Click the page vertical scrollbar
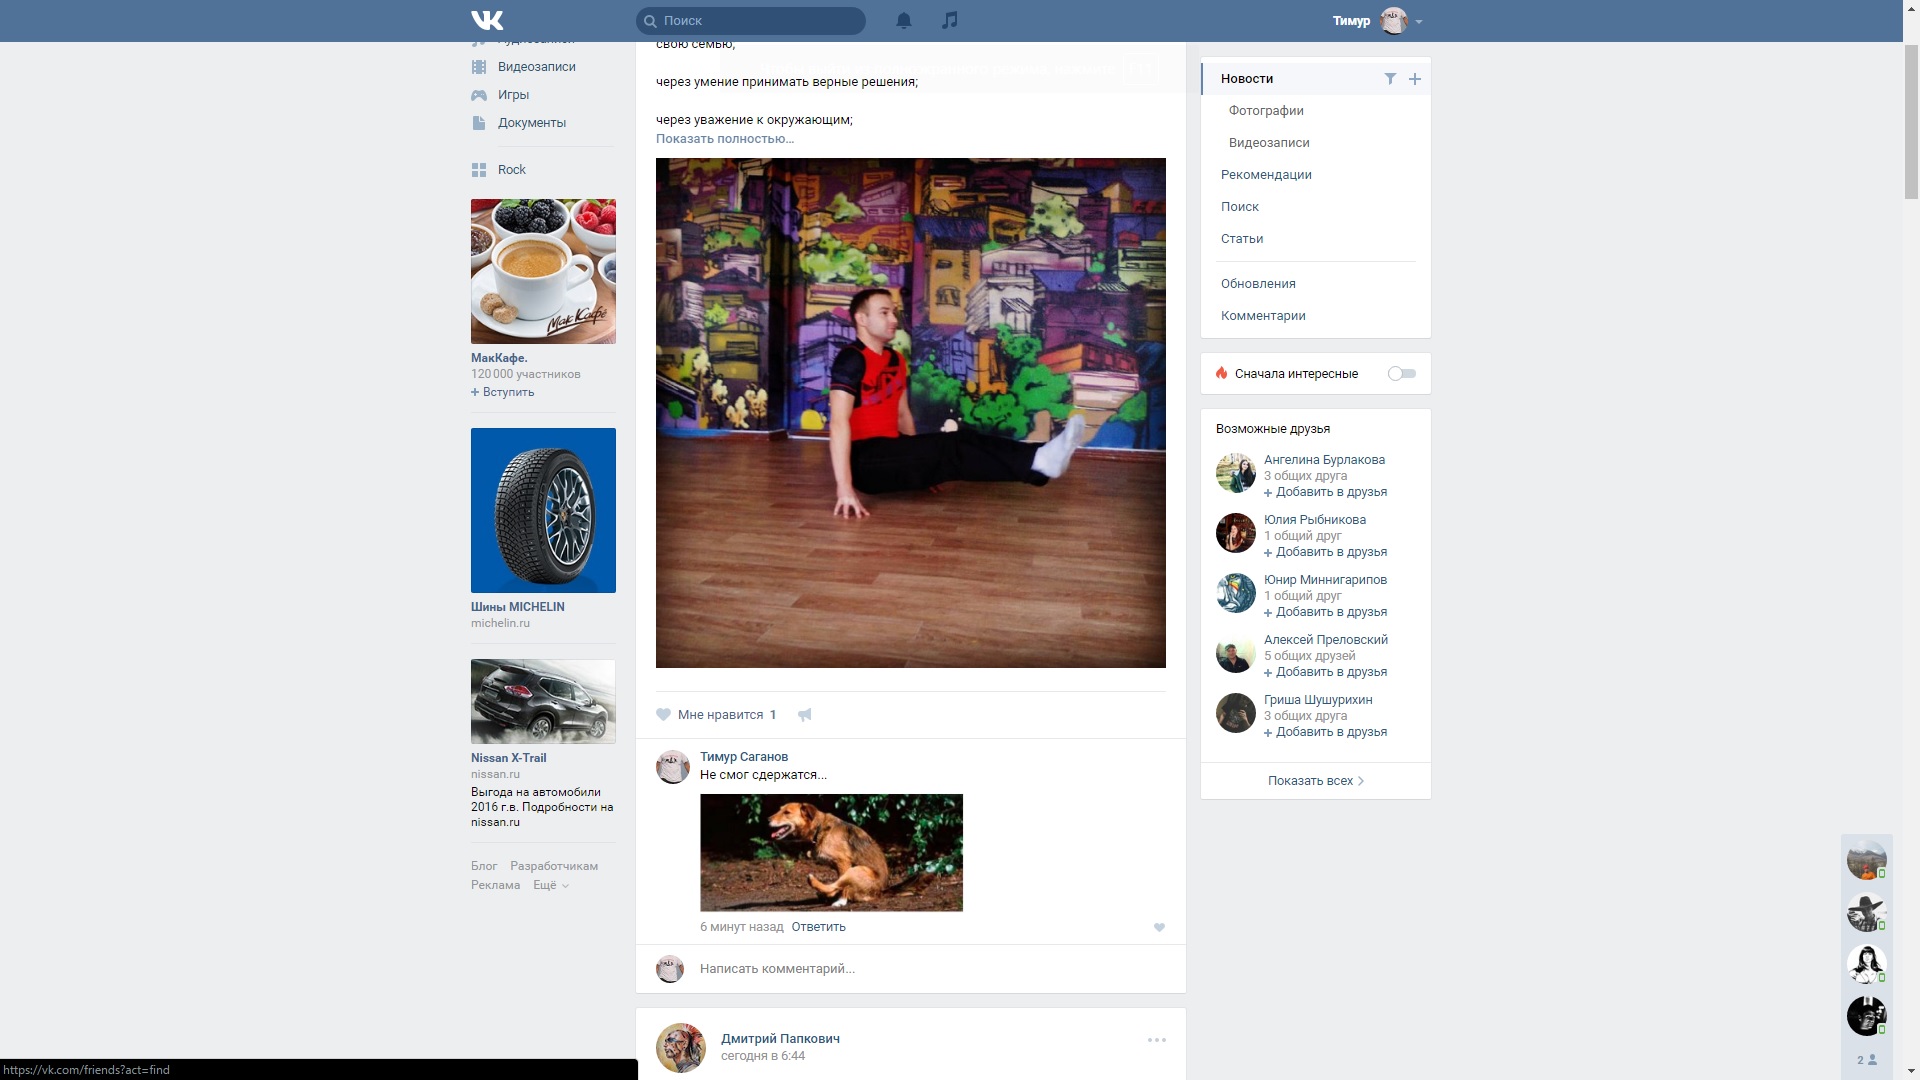1920x1080 pixels. tap(1911, 120)
